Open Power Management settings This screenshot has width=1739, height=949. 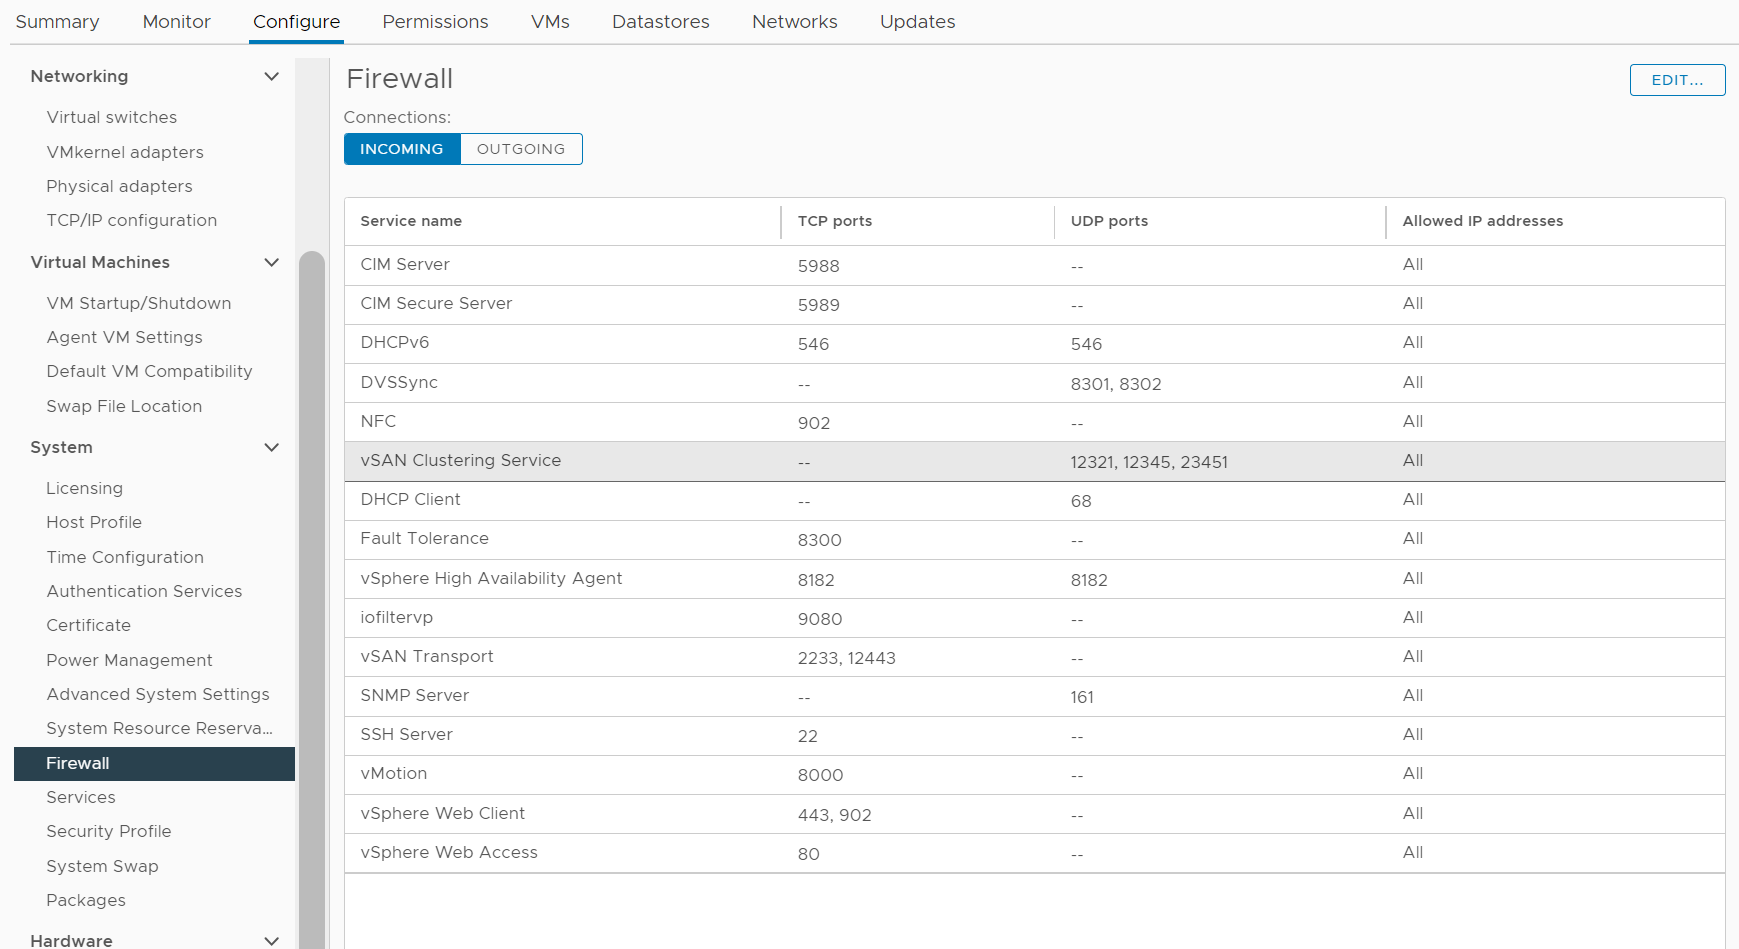[129, 660]
